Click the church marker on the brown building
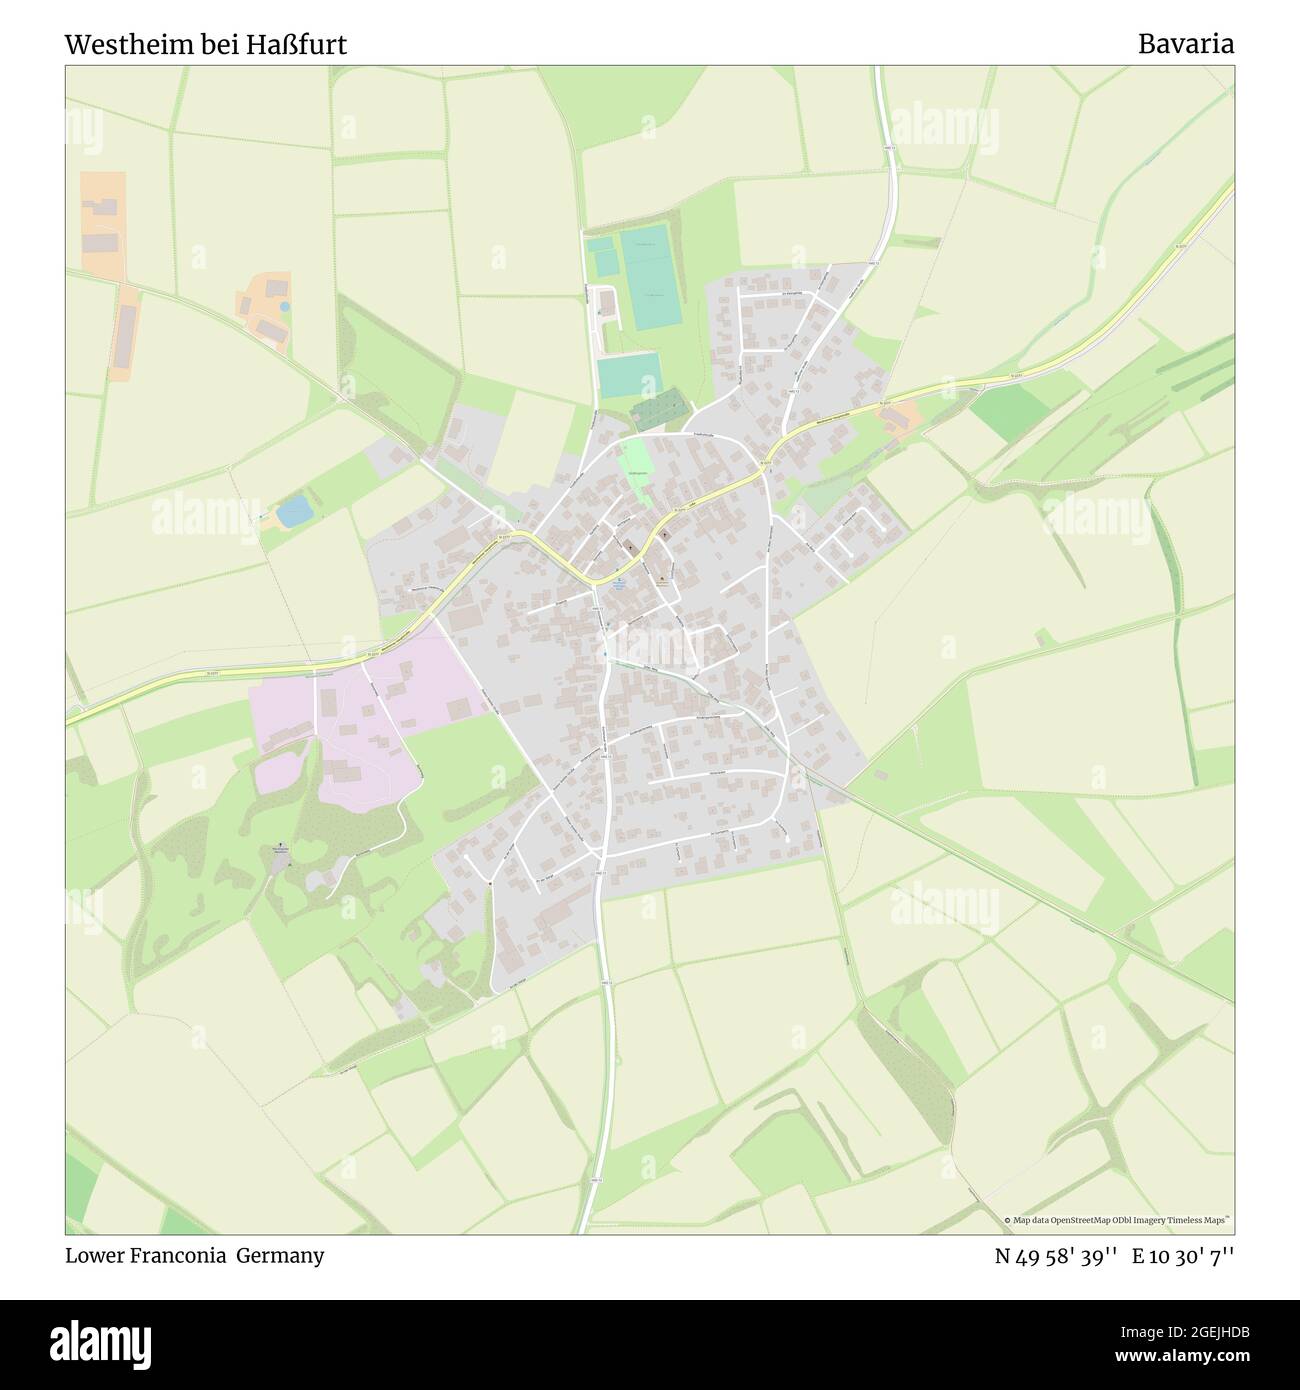Screen dimensions: 1300x1390 click(x=628, y=546)
